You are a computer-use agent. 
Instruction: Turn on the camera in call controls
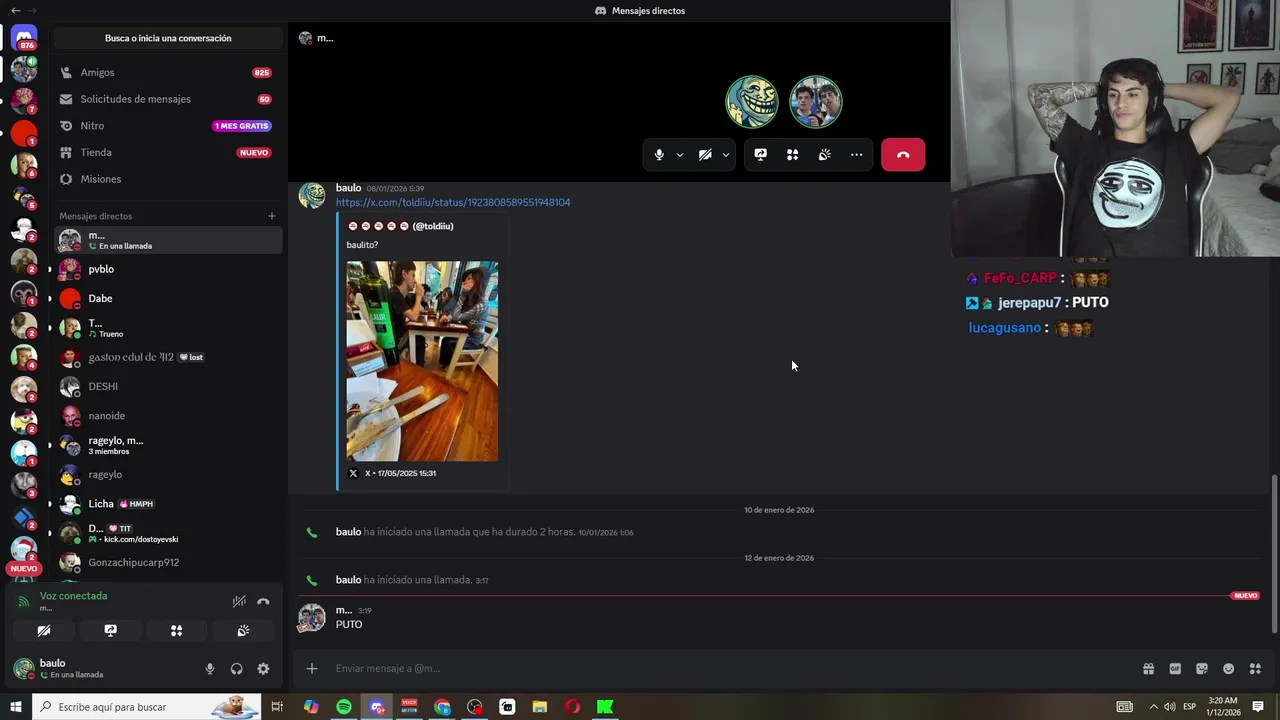705,155
